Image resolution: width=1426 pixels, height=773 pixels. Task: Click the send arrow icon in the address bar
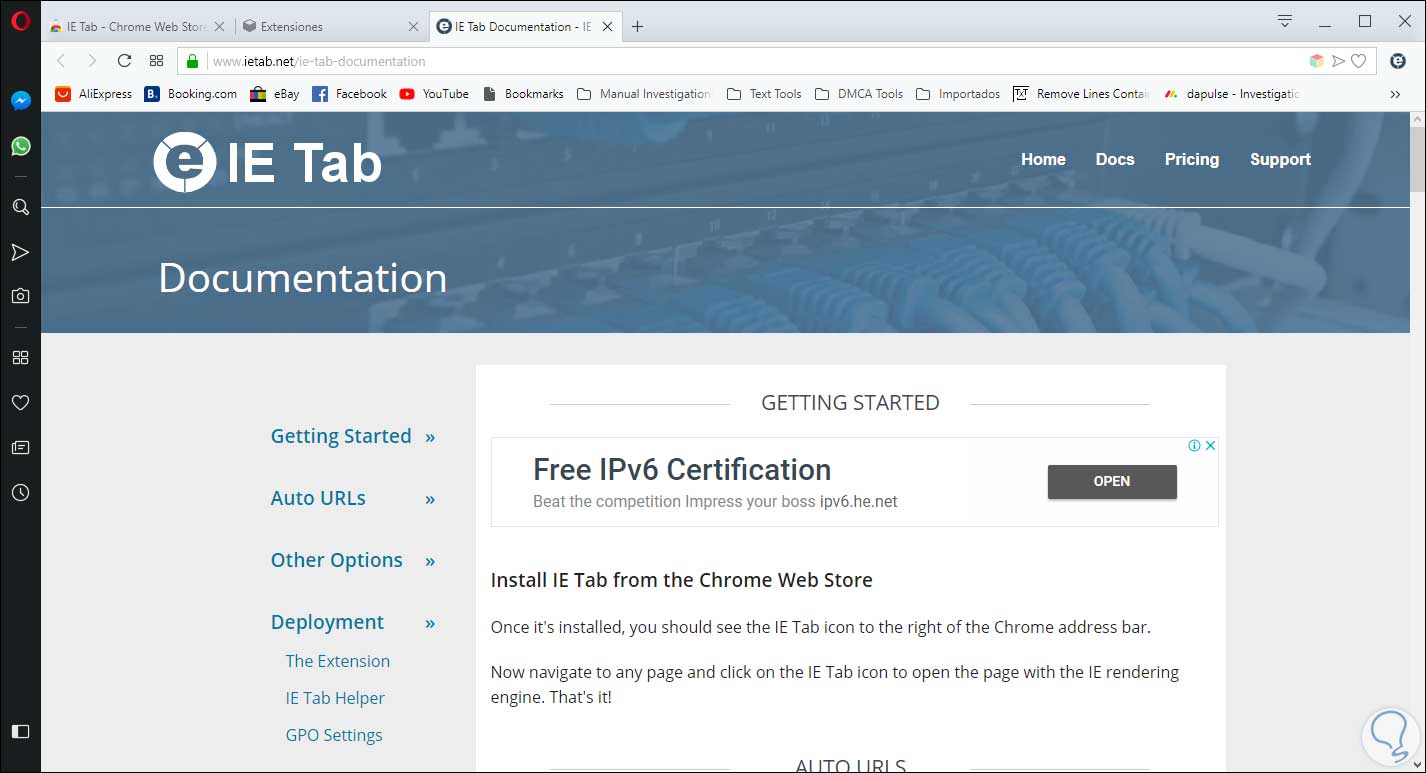pos(1338,61)
